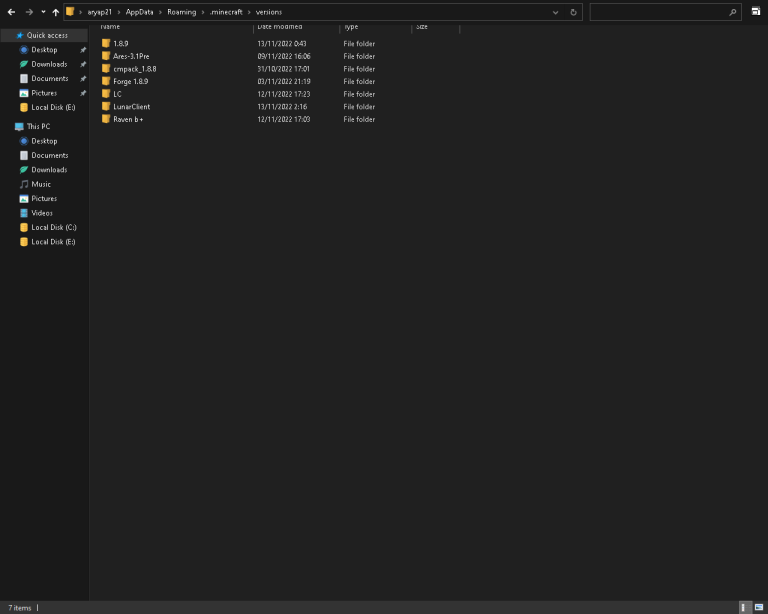Expand chevron after .minecraft breadcrumb
768x614 pixels.
coord(249,12)
